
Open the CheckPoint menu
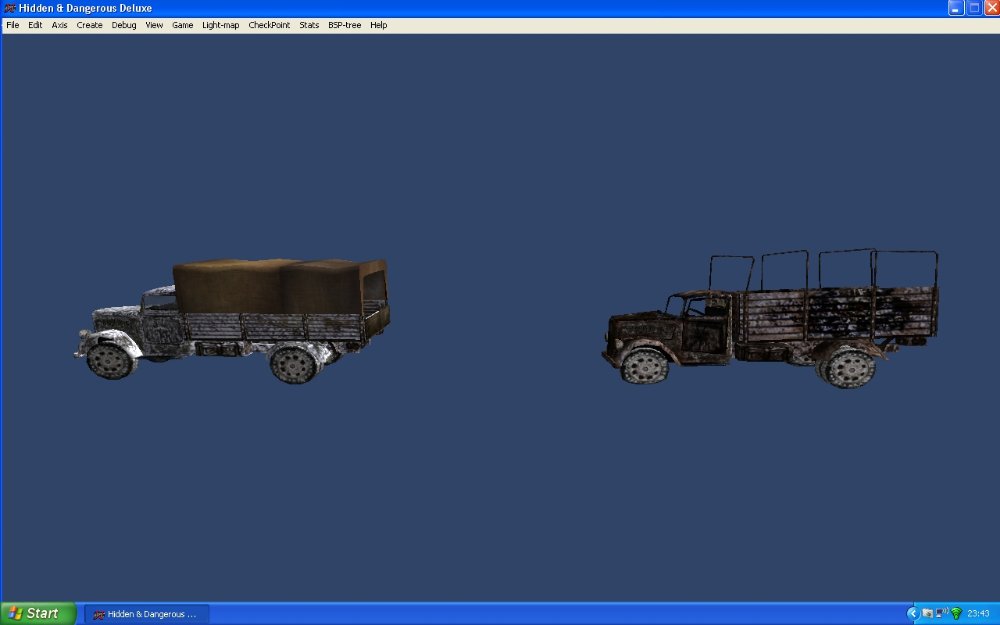coord(269,25)
